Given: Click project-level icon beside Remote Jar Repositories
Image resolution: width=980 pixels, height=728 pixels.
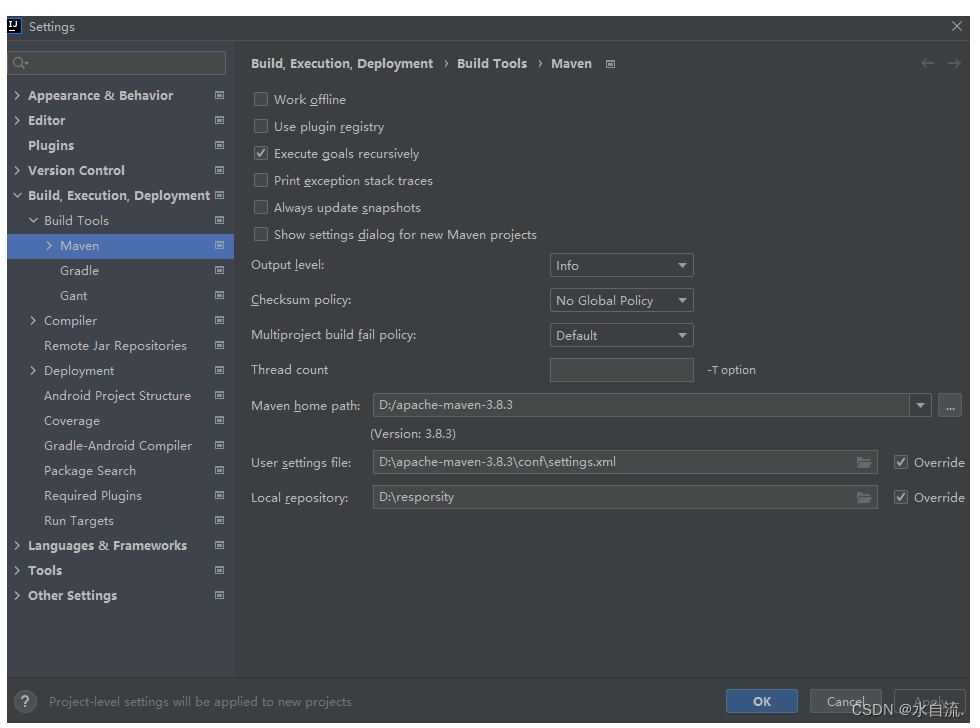Looking at the screenshot, I should pyautogui.click(x=219, y=345).
